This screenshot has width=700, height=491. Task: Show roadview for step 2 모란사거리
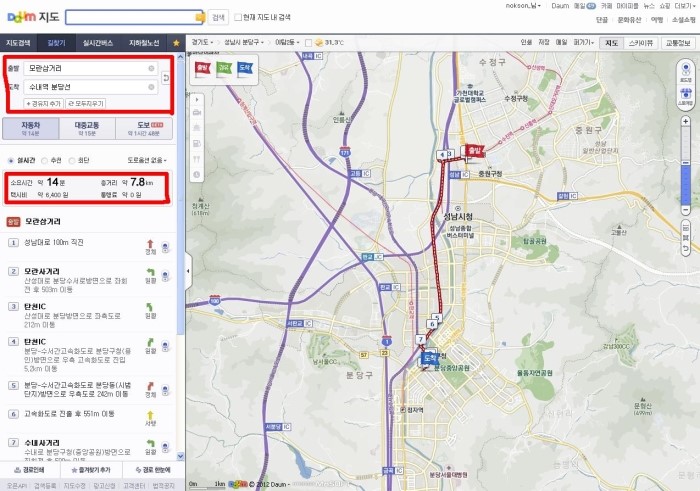coord(165,276)
